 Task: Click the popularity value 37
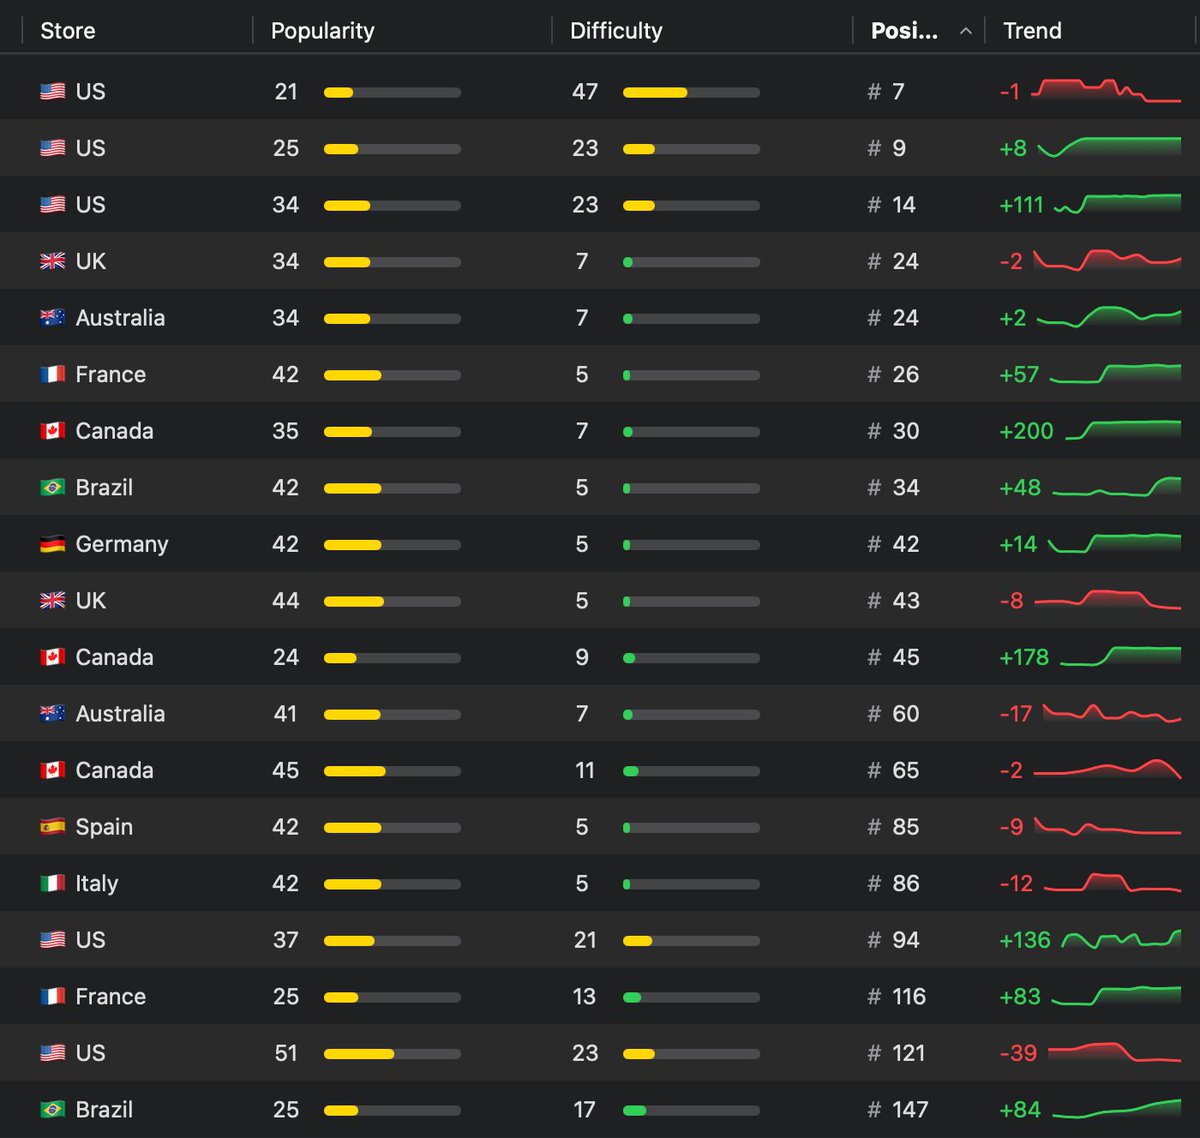coord(286,940)
